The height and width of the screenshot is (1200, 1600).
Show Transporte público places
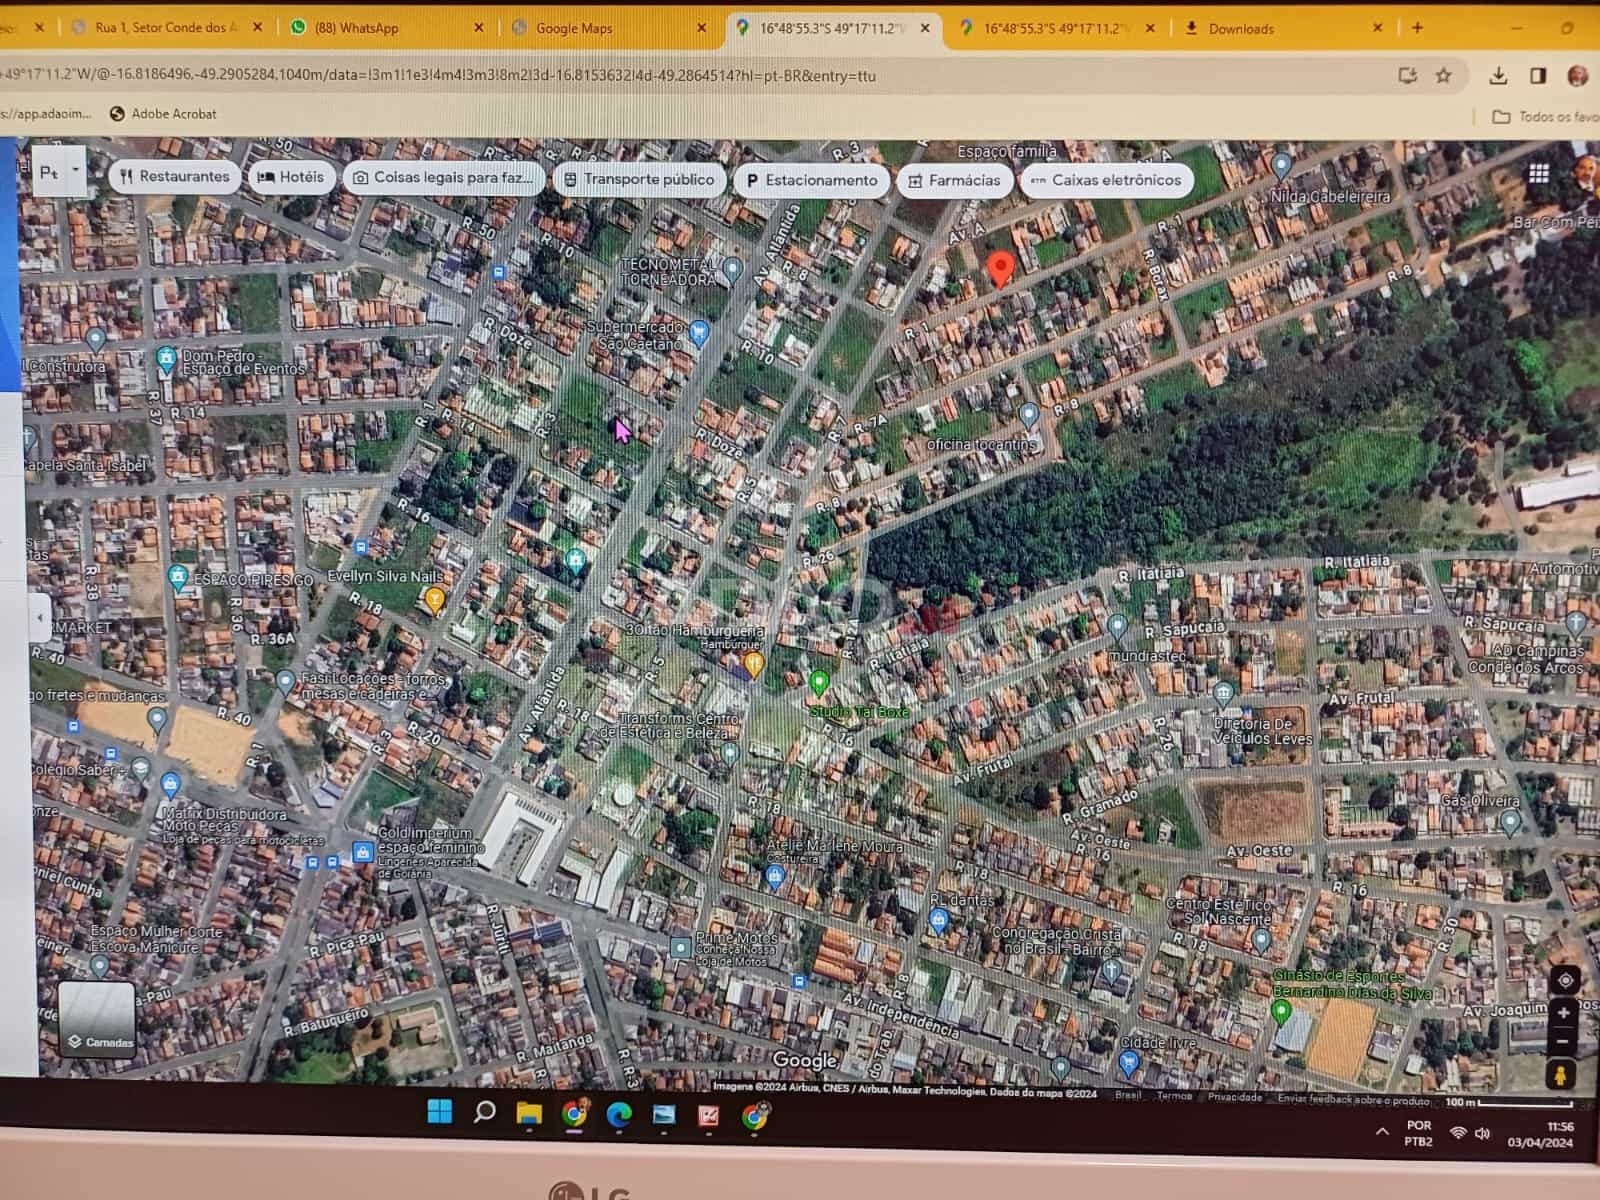point(639,179)
